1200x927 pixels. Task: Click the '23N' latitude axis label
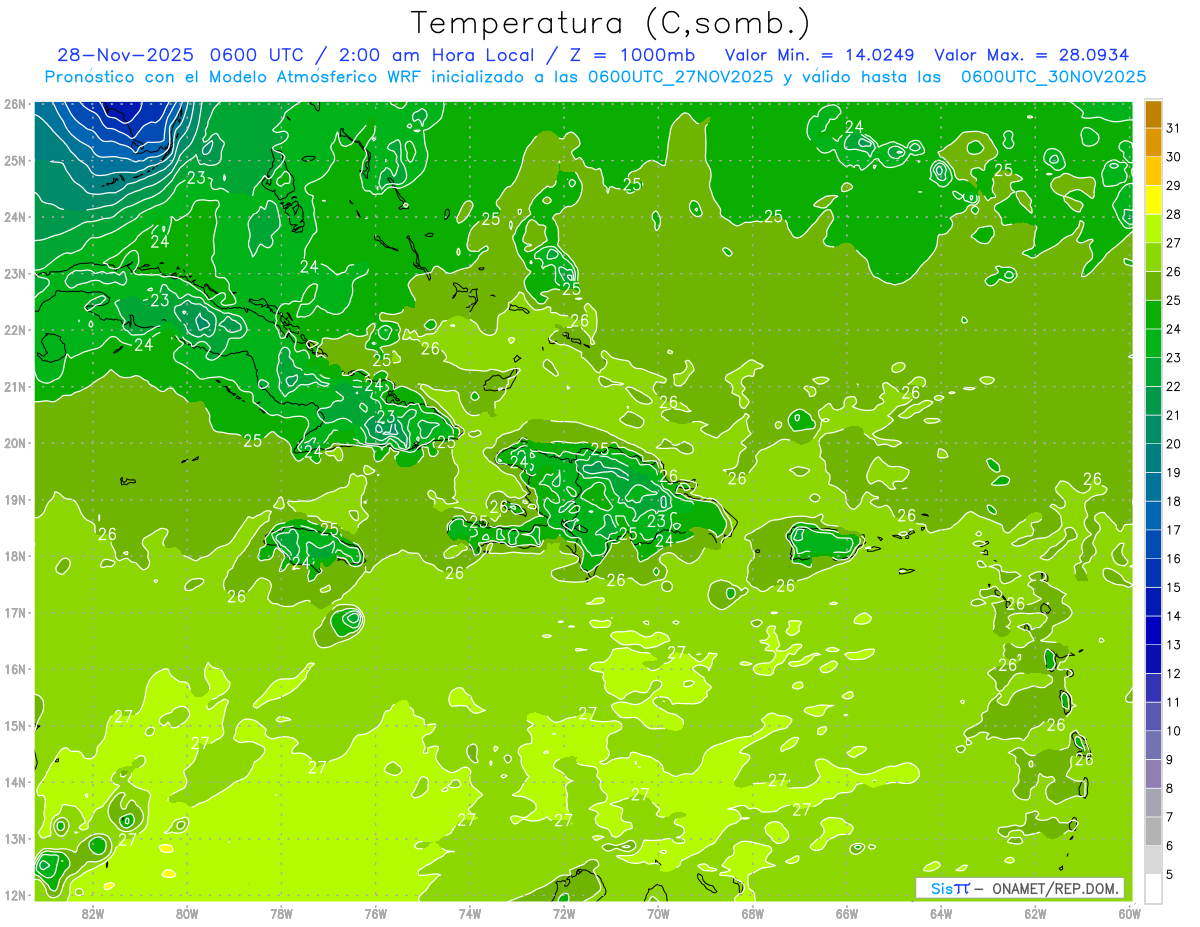click(x=14, y=273)
